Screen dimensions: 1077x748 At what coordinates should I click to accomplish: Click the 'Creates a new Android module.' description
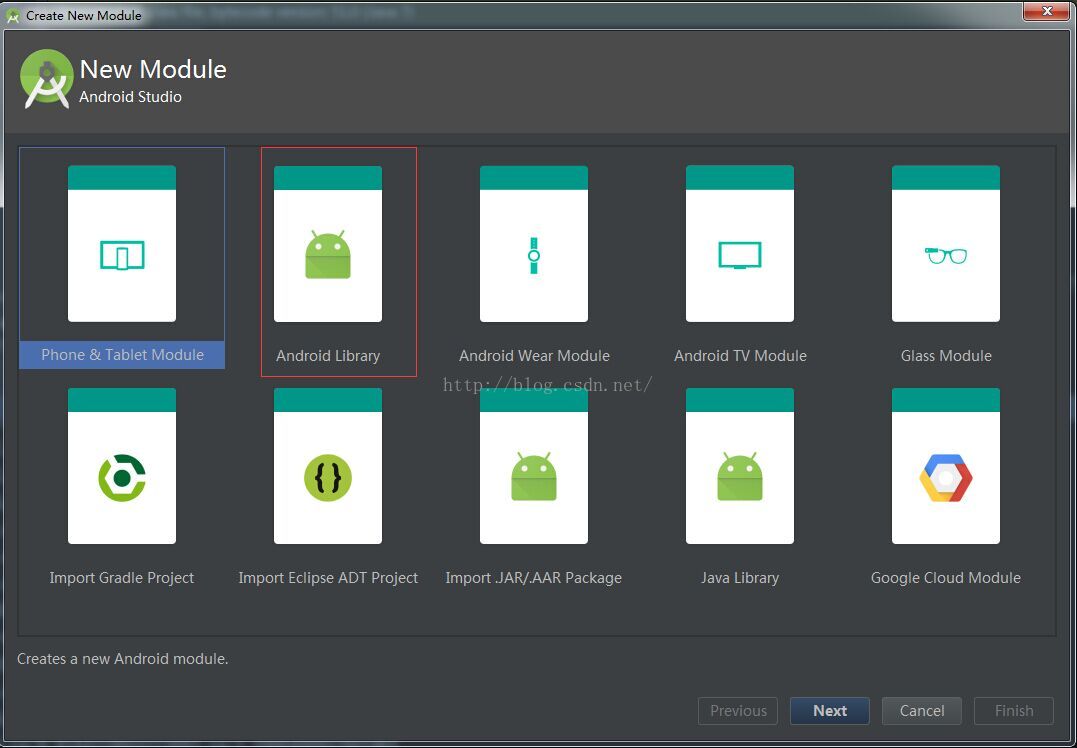(122, 659)
